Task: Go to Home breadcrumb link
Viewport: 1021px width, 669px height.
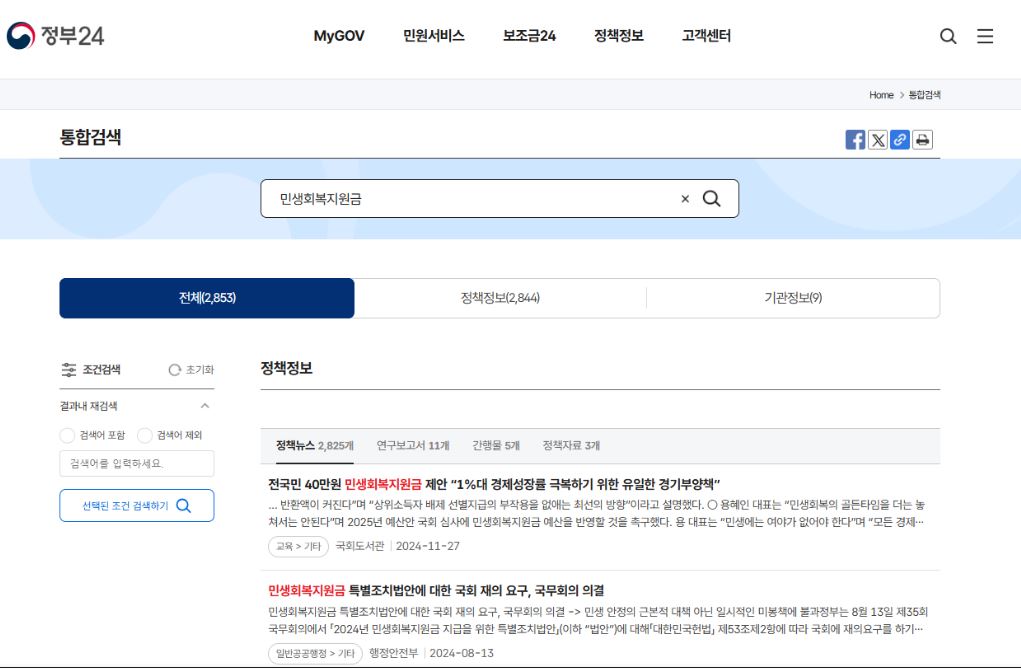Action: coord(881,95)
